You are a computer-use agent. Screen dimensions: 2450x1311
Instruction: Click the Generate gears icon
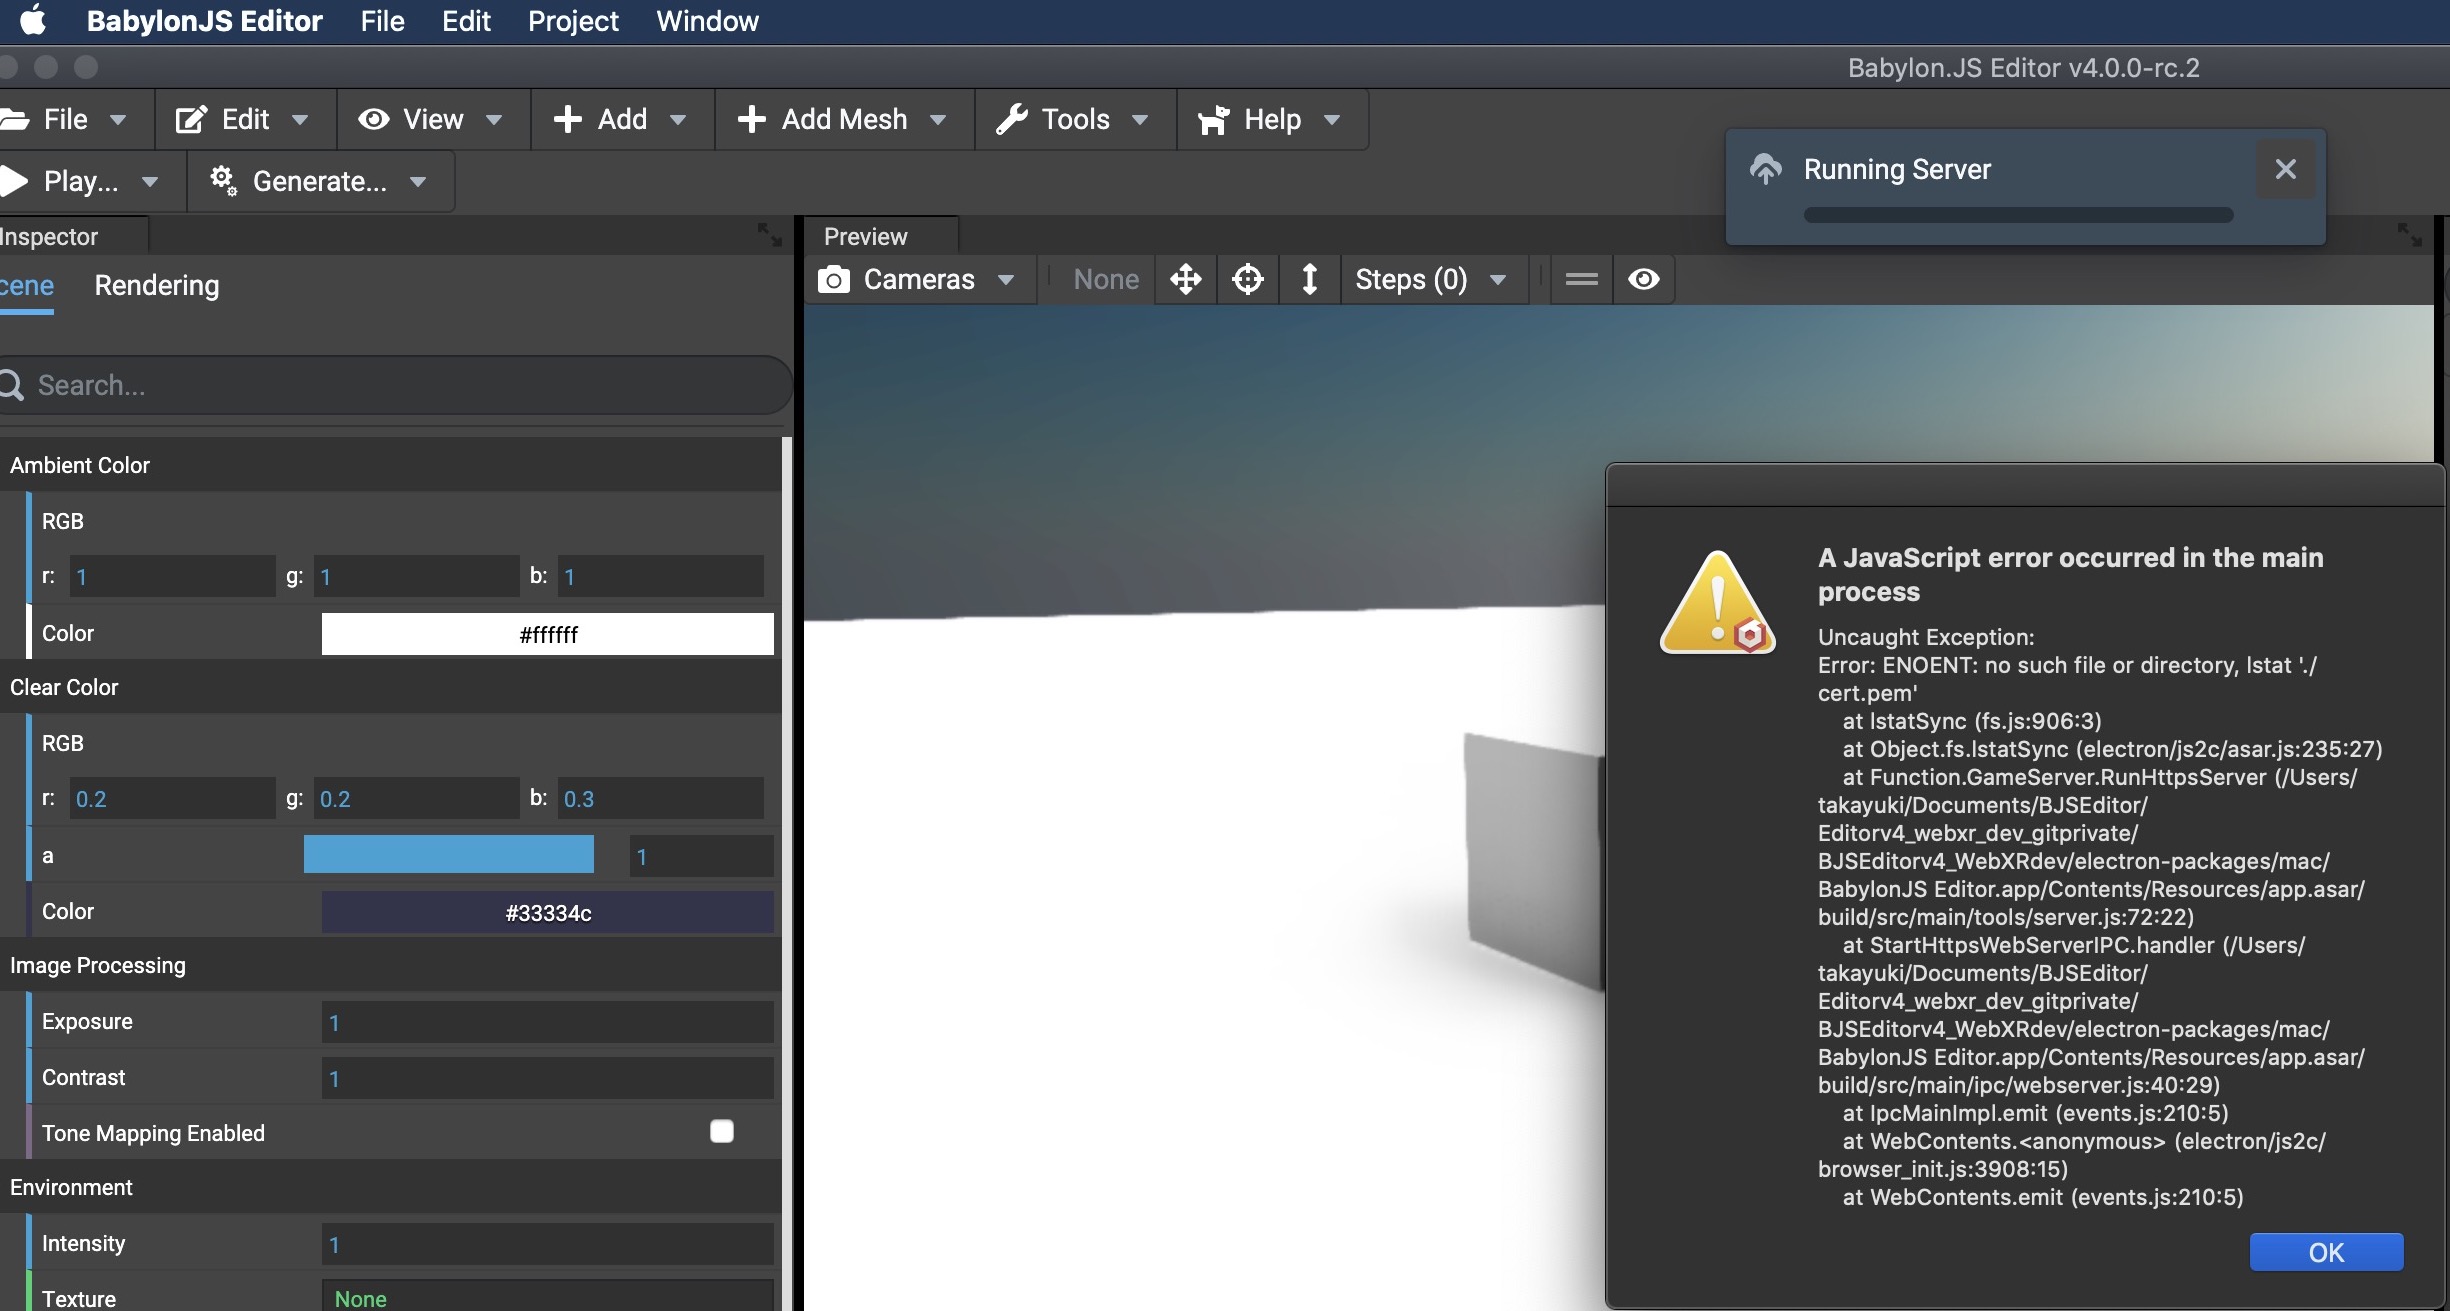pos(223,181)
